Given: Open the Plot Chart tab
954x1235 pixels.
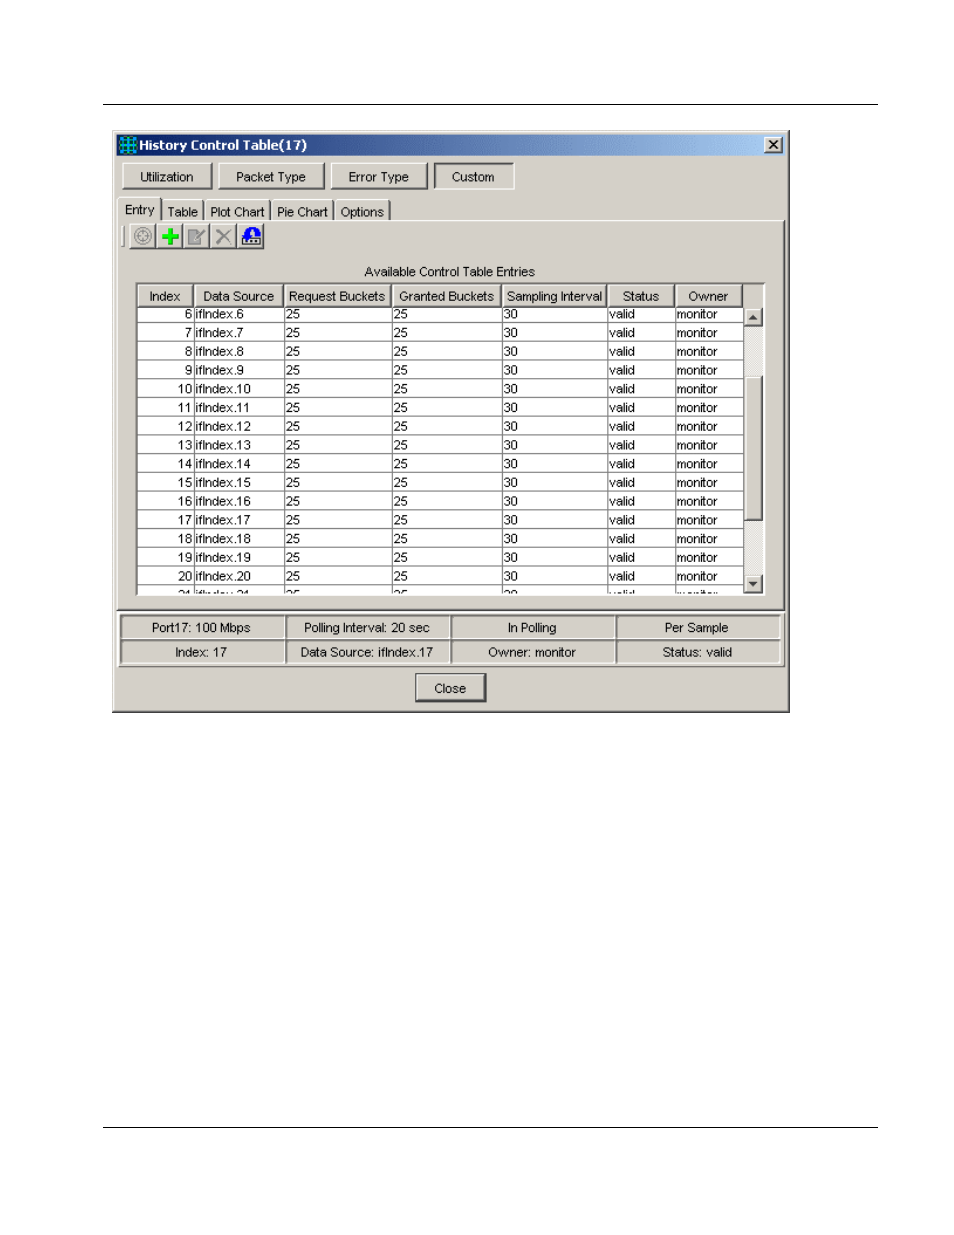Looking at the screenshot, I should click(237, 212).
